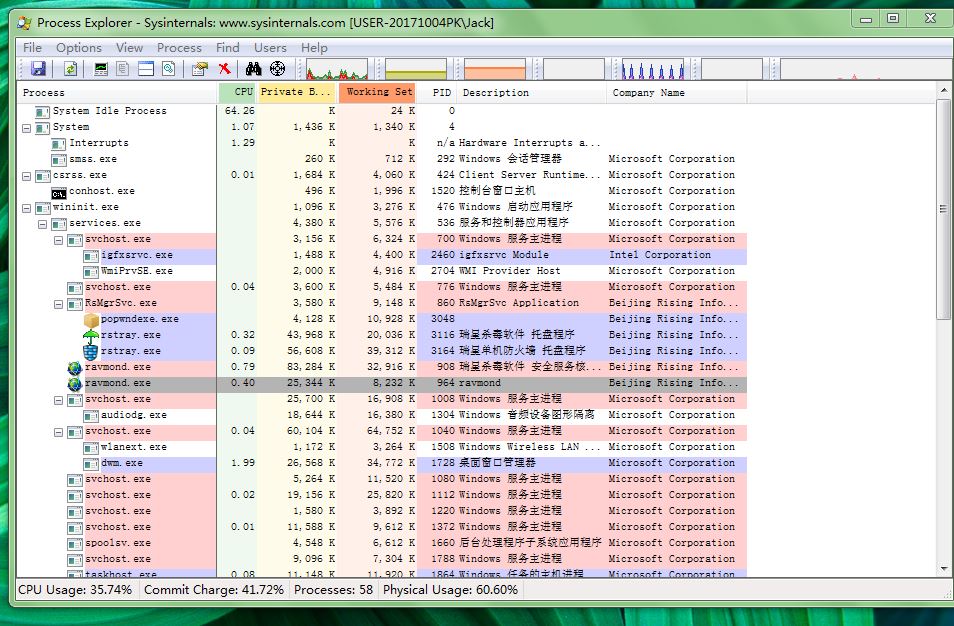Viewport: 954px width, 626px height.
Task: Open System Information graph toolbar icon
Action: coord(101,69)
